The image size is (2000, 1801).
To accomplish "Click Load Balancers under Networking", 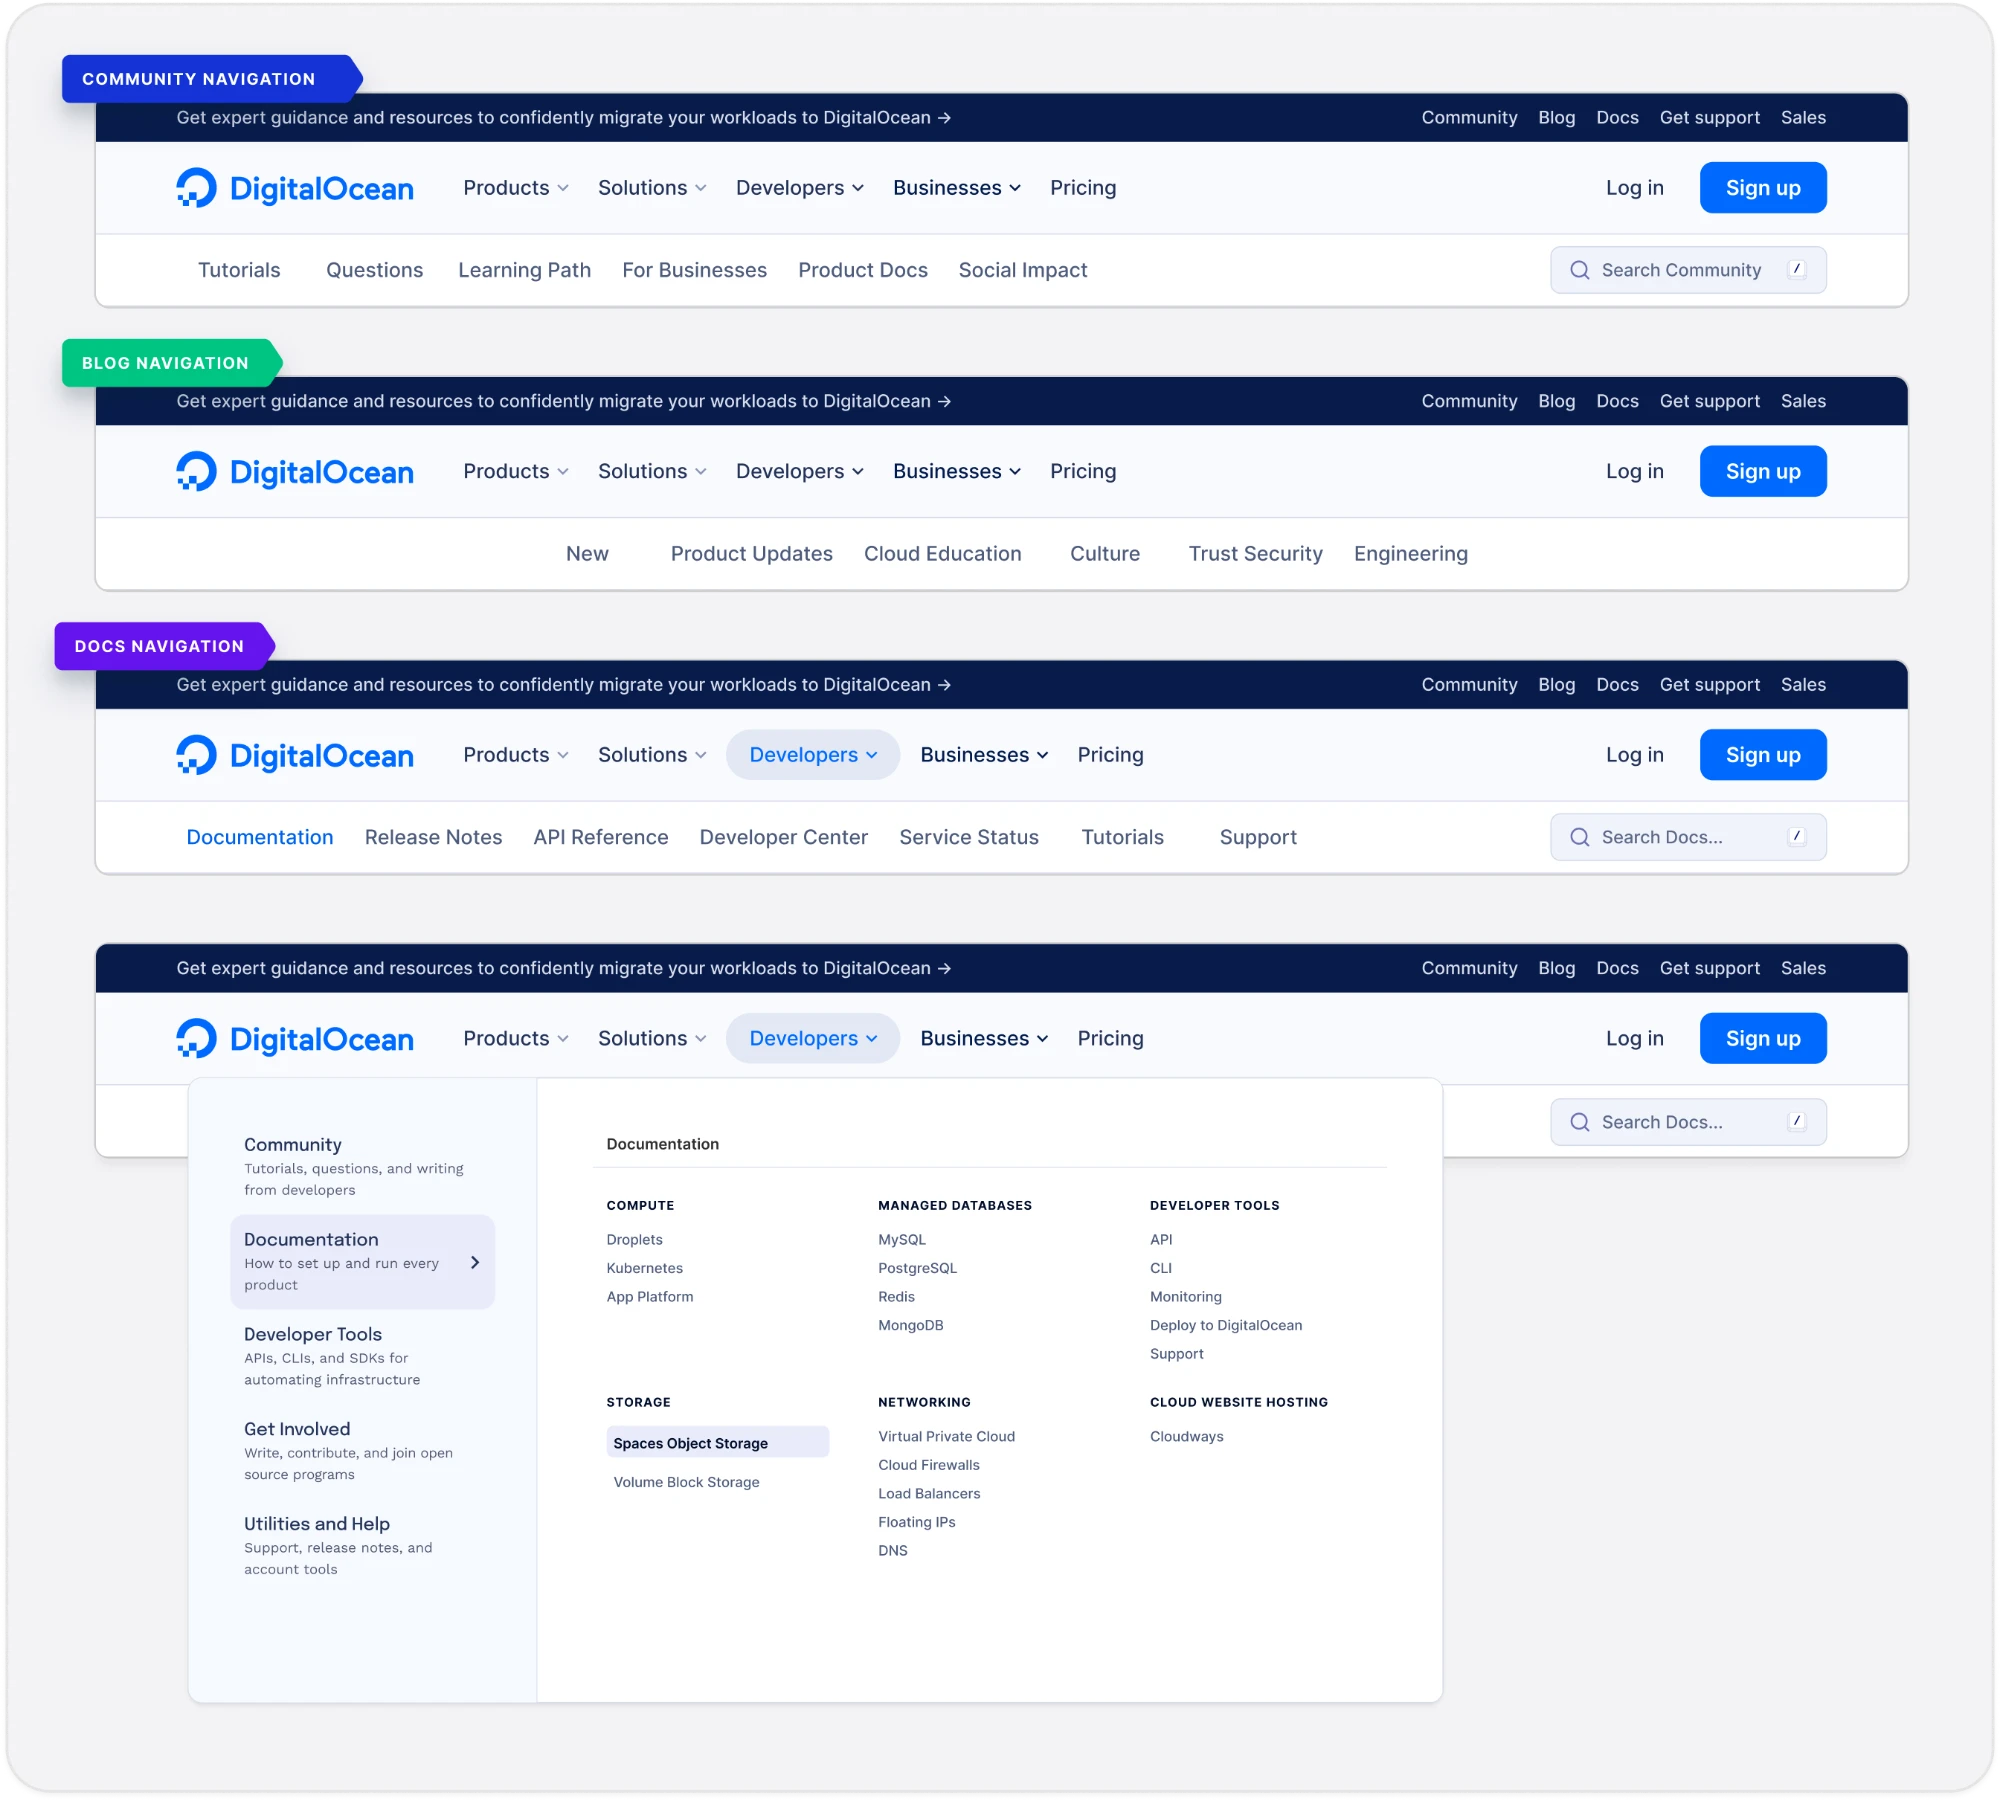I will [x=929, y=1494].
